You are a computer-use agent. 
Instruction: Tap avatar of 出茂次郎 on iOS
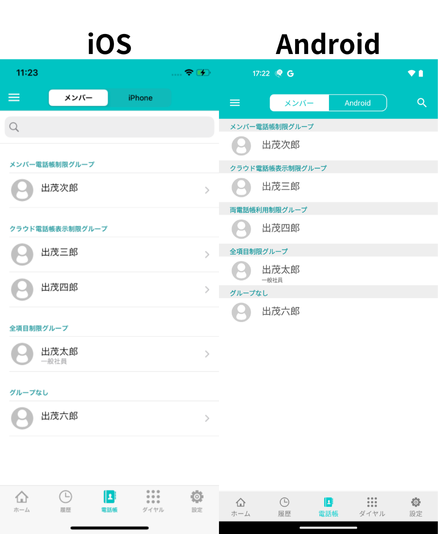pyautogui.click(x=22, y=190)
